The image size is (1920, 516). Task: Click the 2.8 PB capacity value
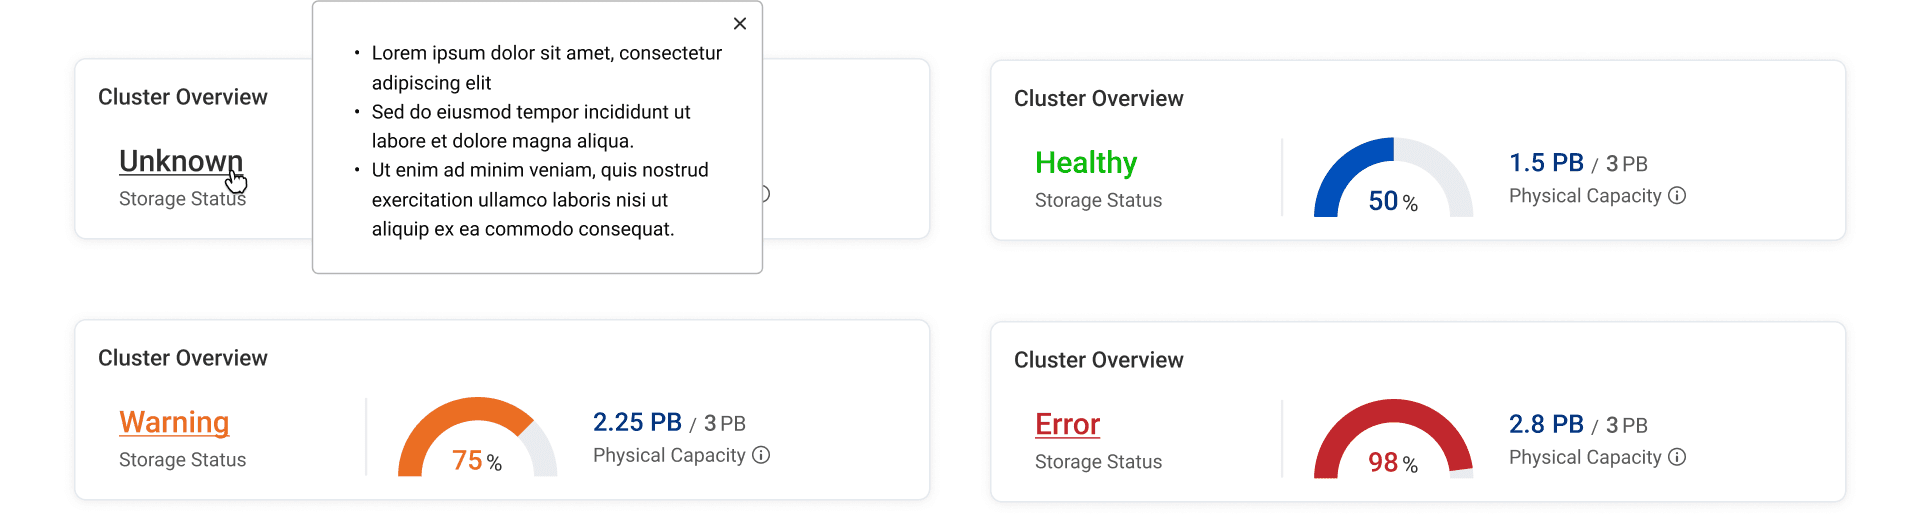pyautogui.click(x=1546, y=424)
